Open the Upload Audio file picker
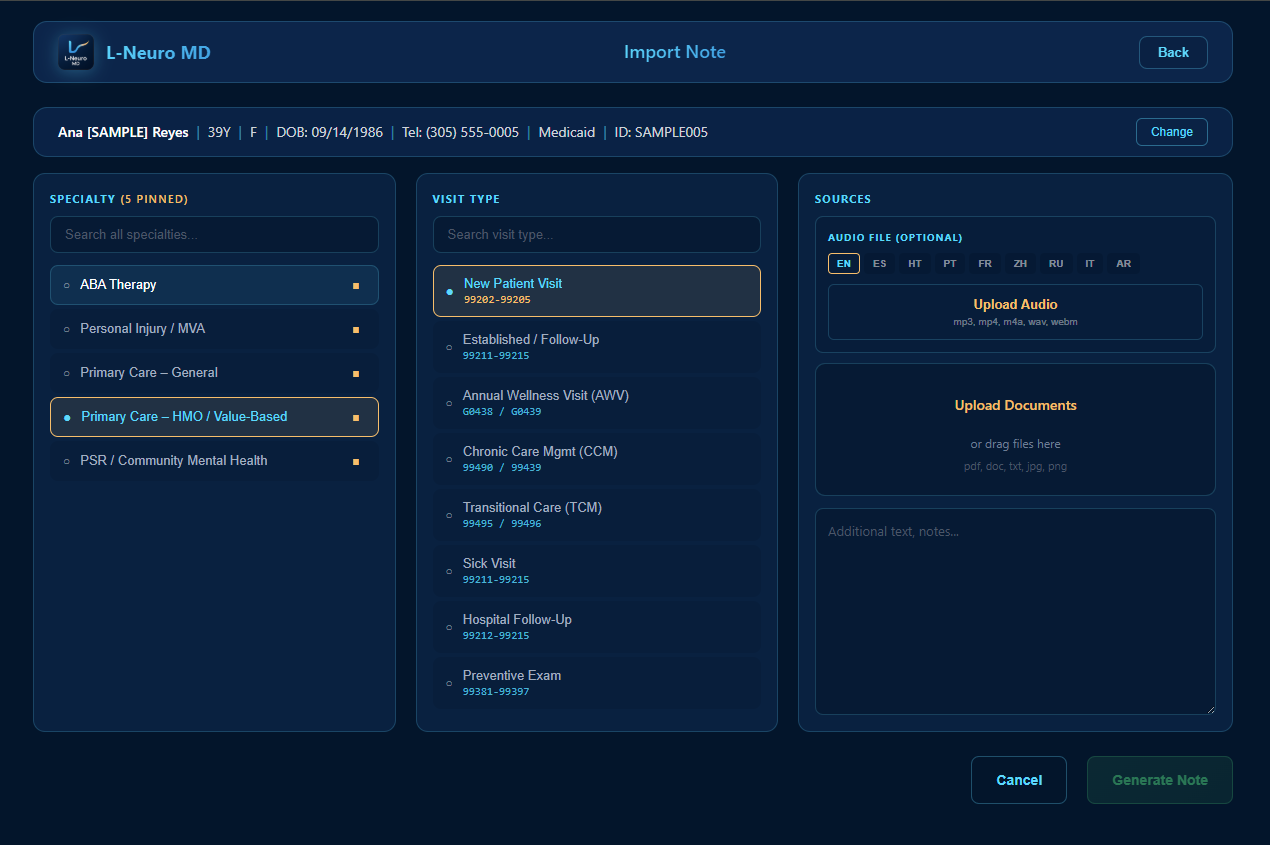 pos(1015,311)
